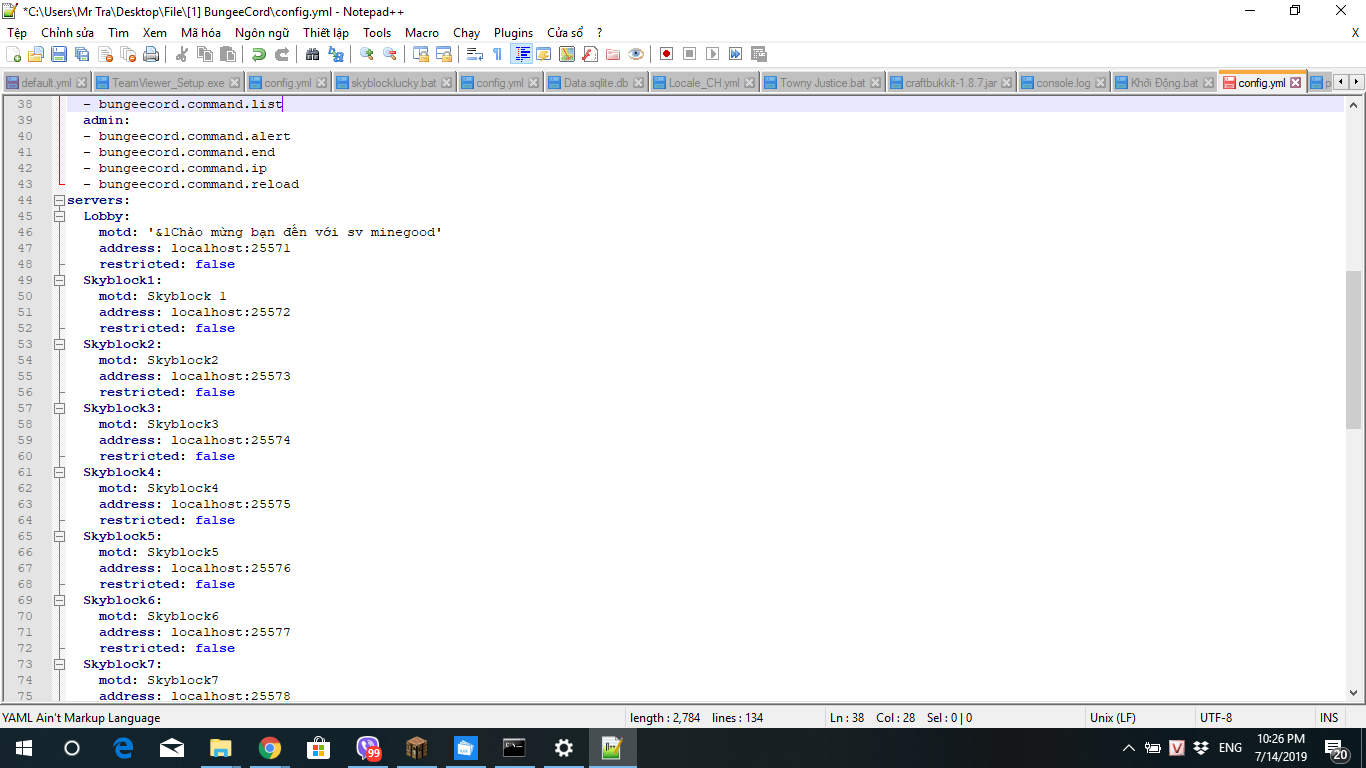Click the Paste clipboard icon
The width and height of the screenshot is (1366, 768).
point(228,54)
